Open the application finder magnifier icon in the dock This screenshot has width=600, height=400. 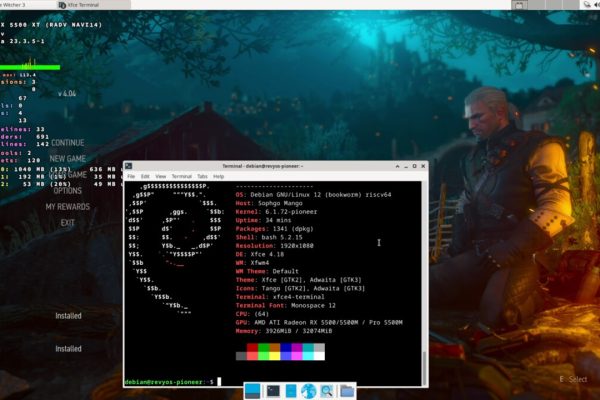(x=326, y=391)
